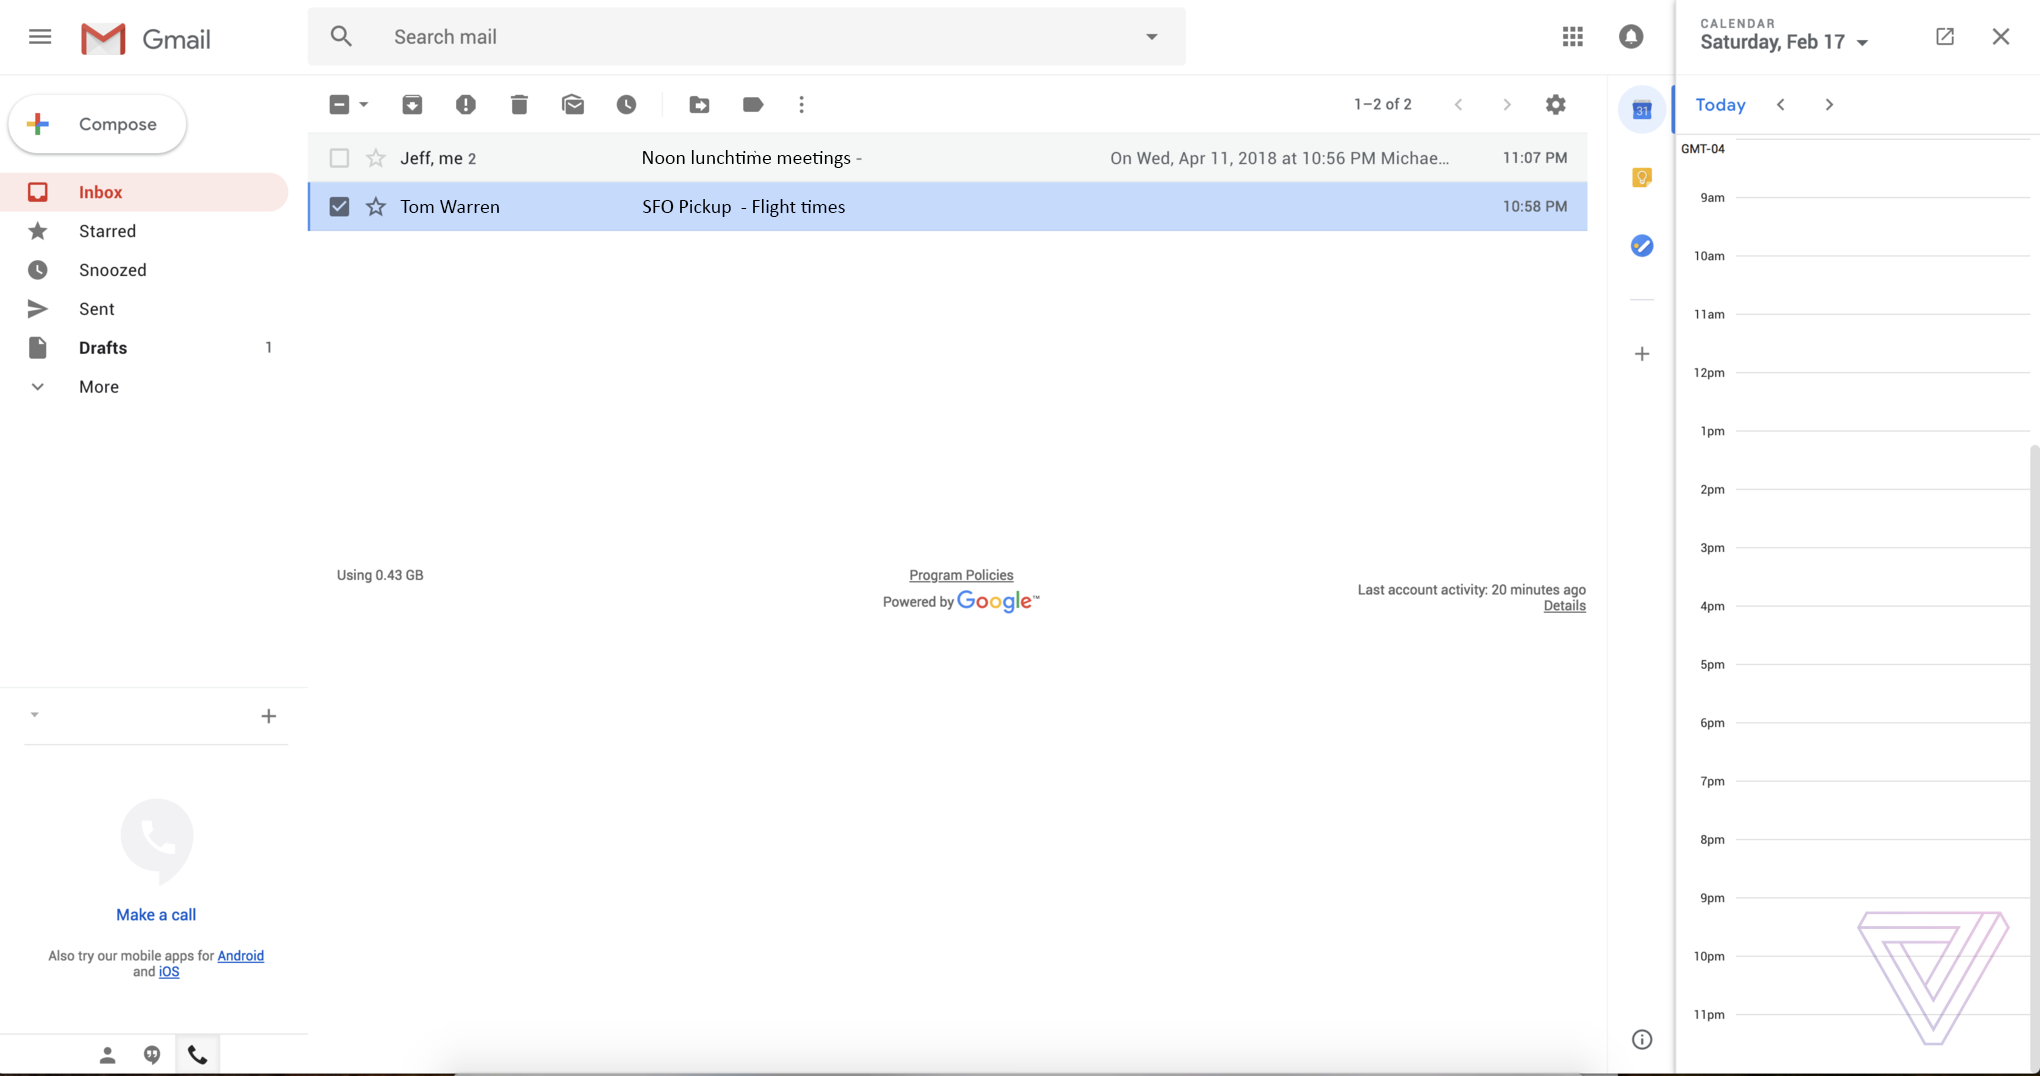The image size is (2040, 1076).
Task: Report the selected email as spam
Action: point(465,104)
